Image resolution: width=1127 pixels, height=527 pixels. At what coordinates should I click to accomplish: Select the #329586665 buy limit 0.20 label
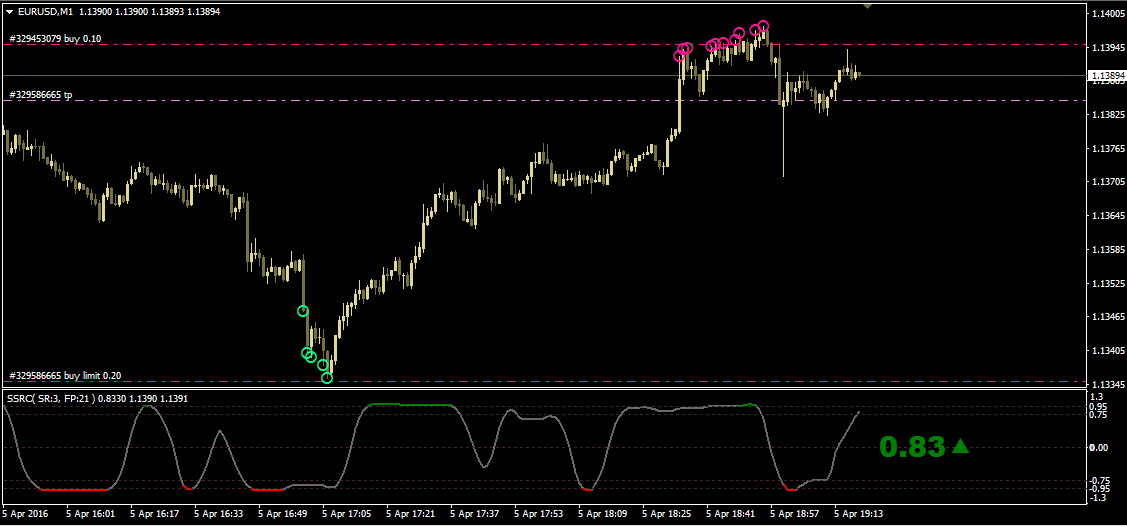[65, 375]
